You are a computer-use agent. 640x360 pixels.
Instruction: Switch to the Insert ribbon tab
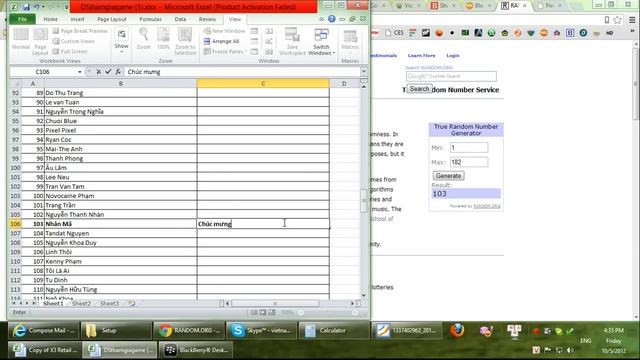click(x=77, y=19)
